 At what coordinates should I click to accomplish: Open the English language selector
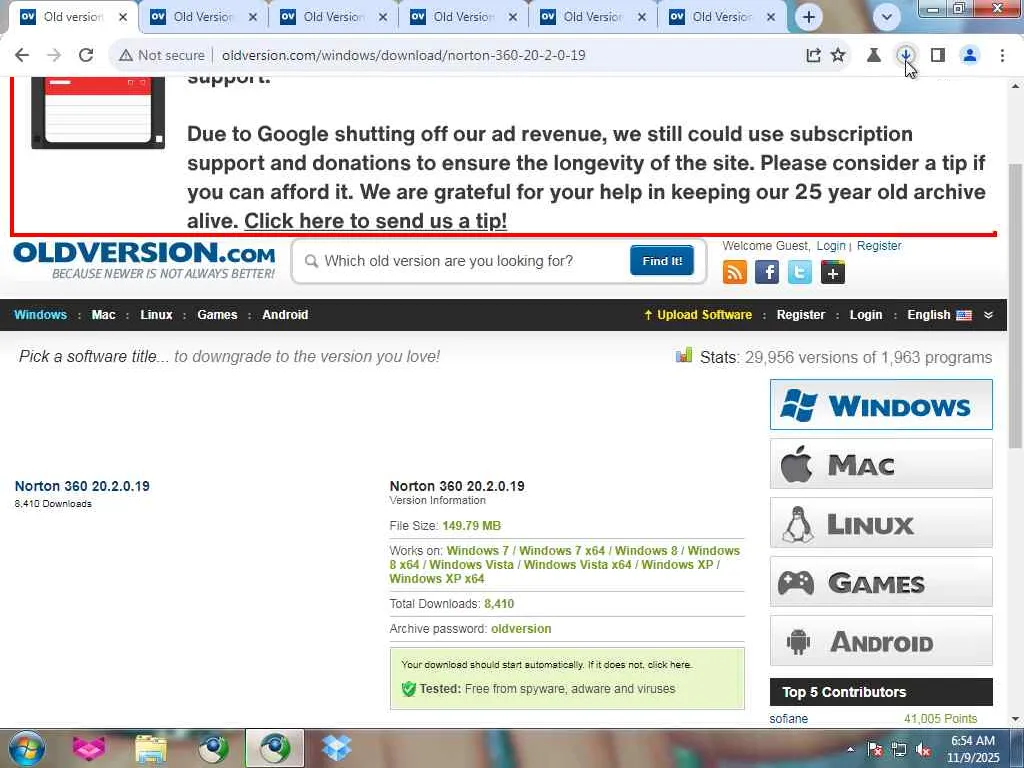939,315
